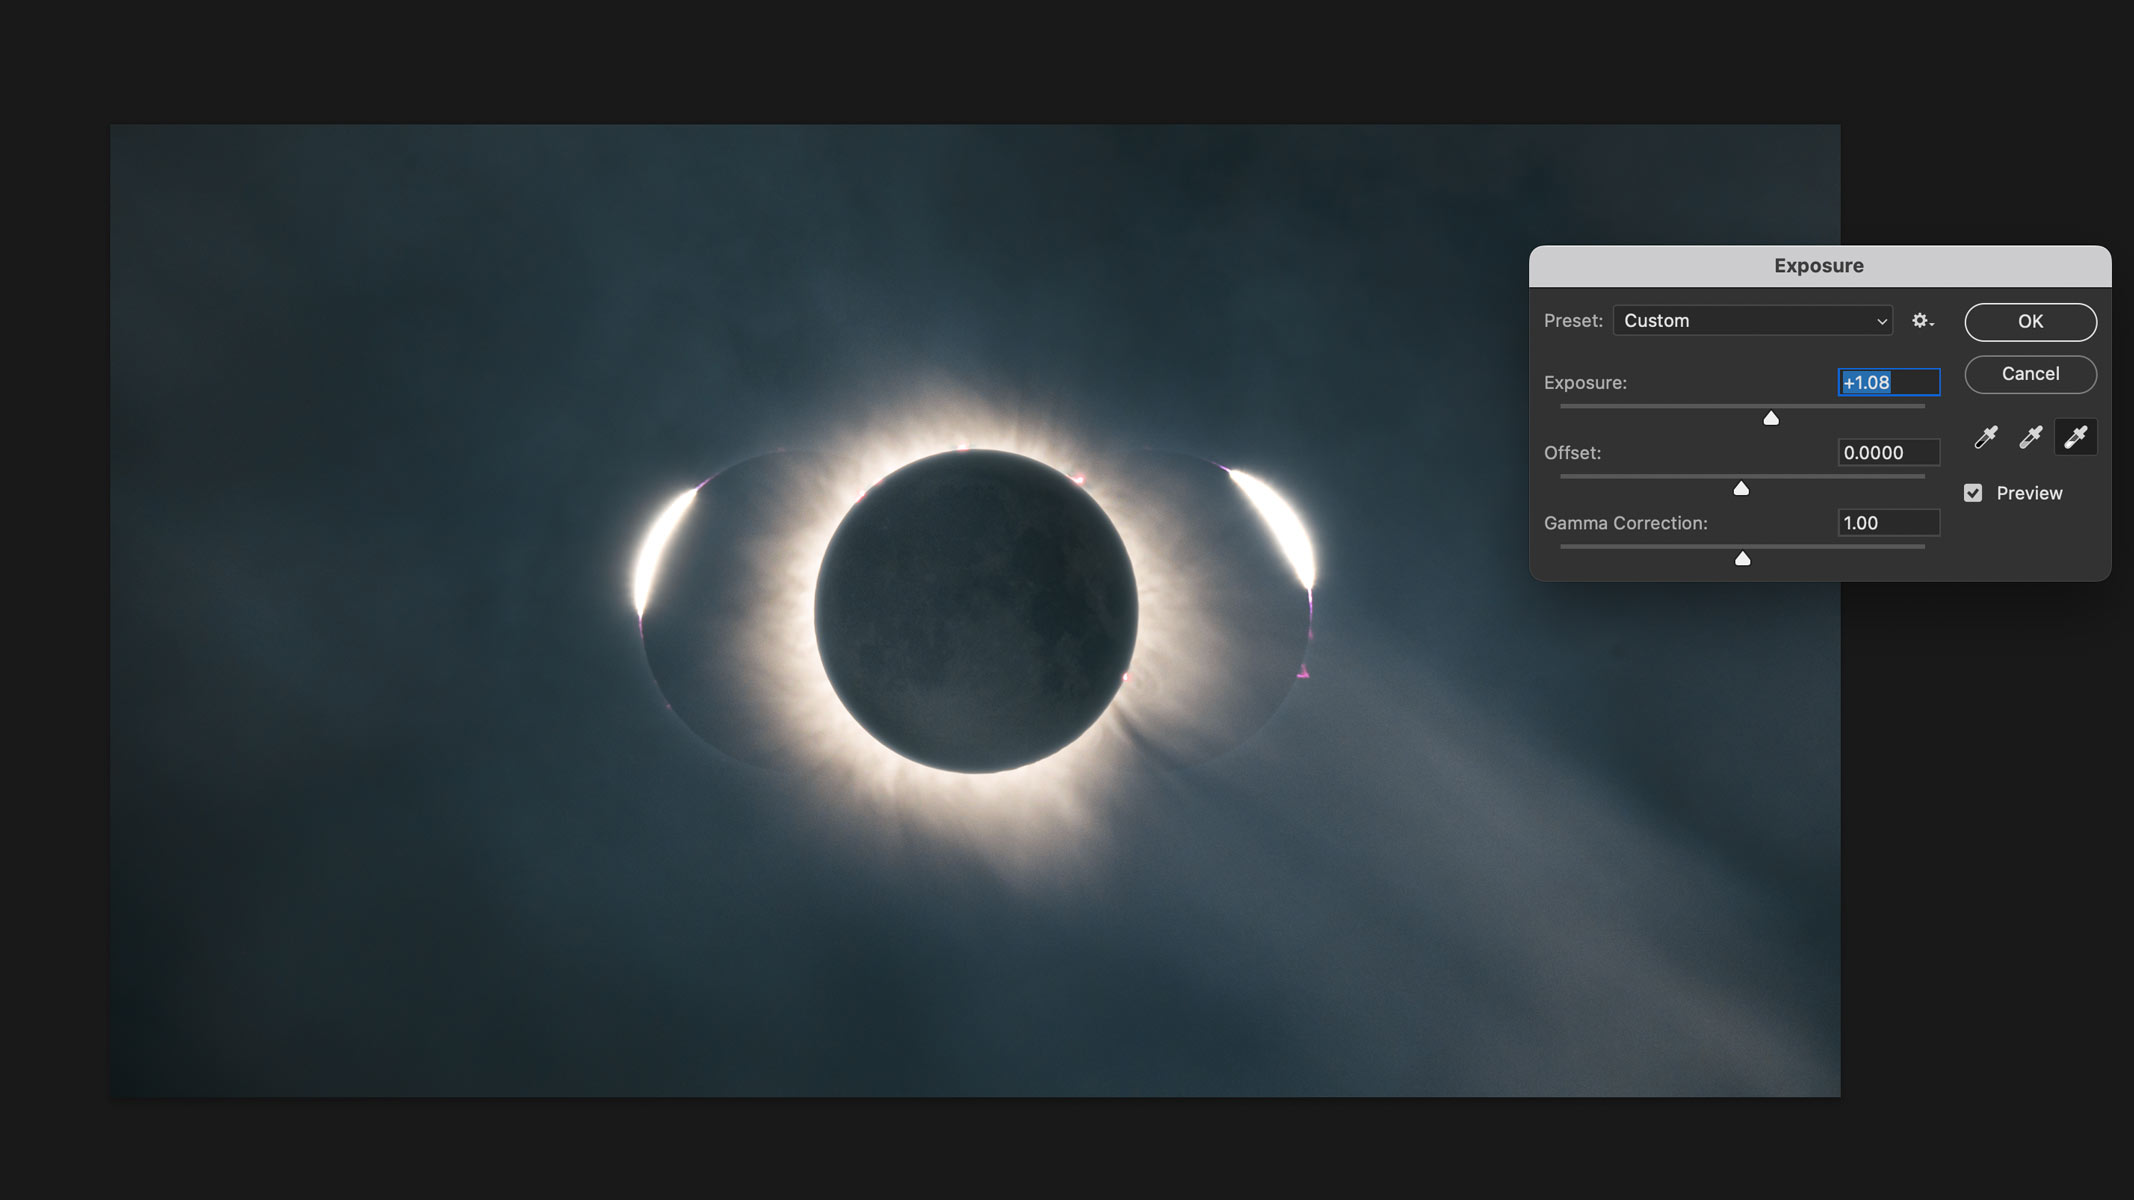The width and height of the screenshot is (2134, 1200).
Task: Click OK to apply exposure
Action: 2030,322
